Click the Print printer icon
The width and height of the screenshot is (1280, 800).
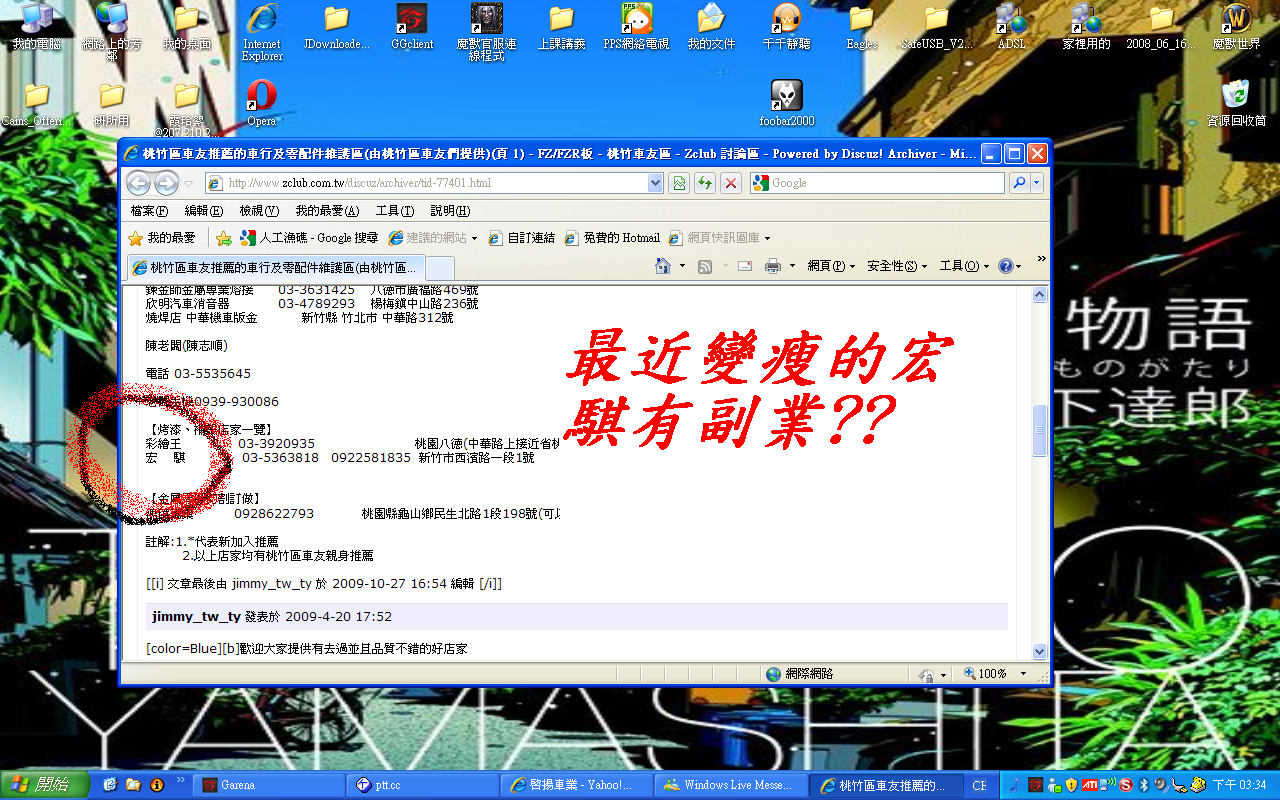[773, 266]
